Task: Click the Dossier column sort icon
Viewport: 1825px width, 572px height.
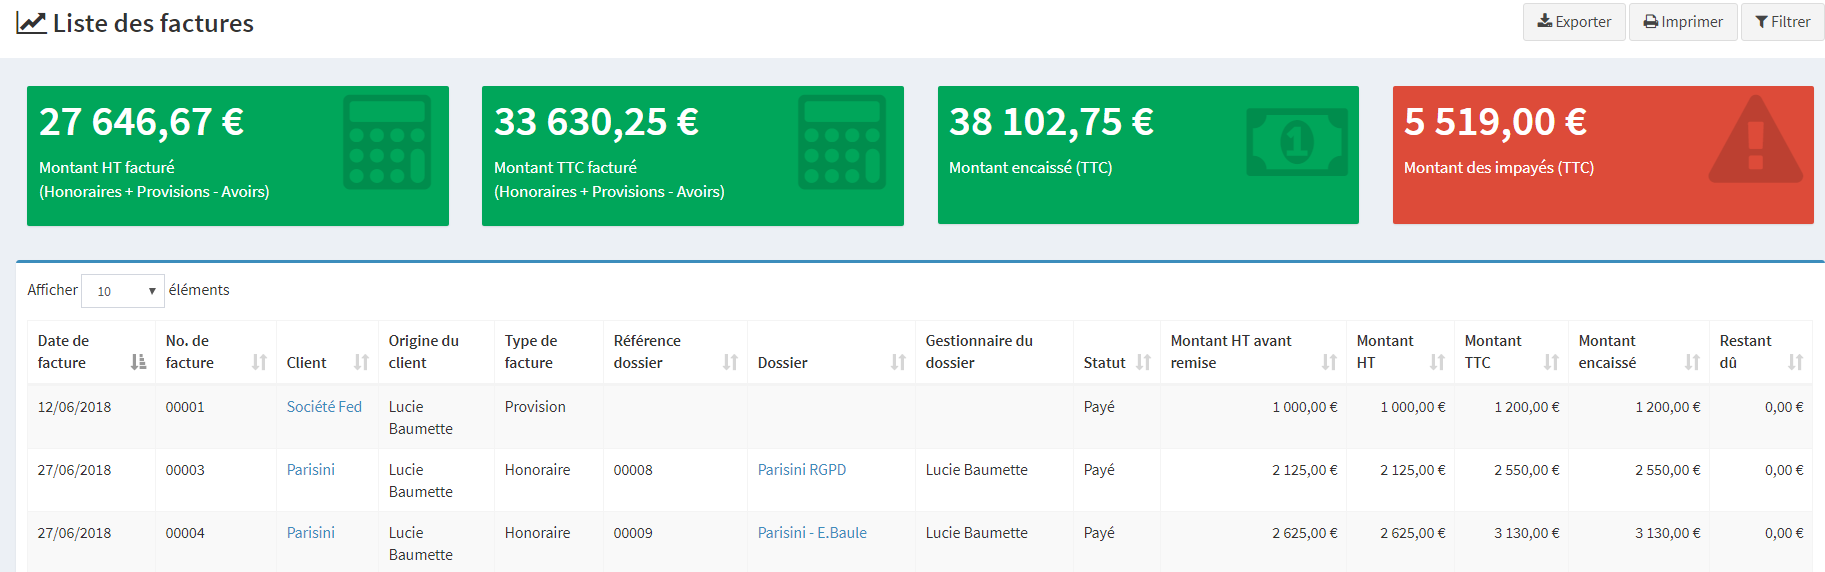Action: [898, 362]
